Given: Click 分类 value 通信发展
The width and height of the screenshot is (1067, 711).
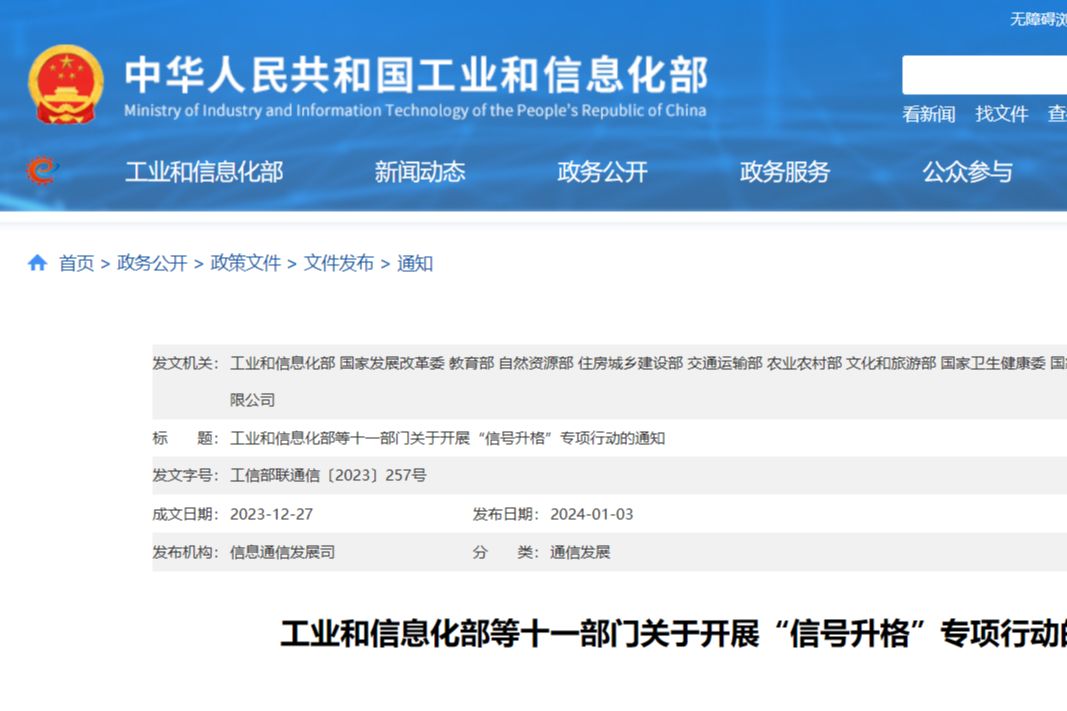Looking at the screenshot, I should point(580,552).
